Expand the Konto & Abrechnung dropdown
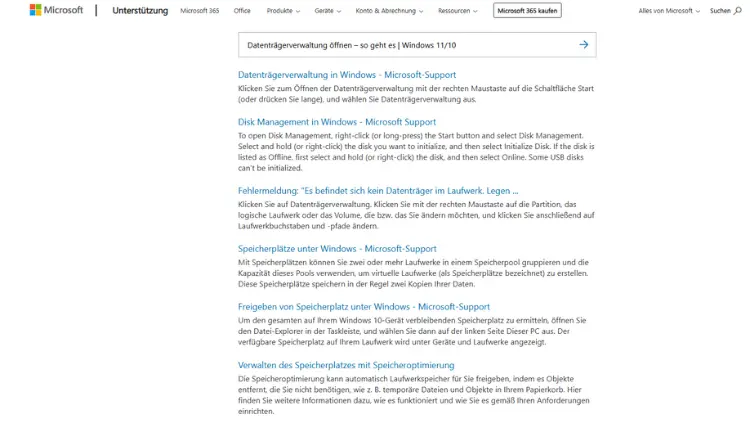This screenshot has width=750, height=422. pyautogui.click(x=389, y=11)
